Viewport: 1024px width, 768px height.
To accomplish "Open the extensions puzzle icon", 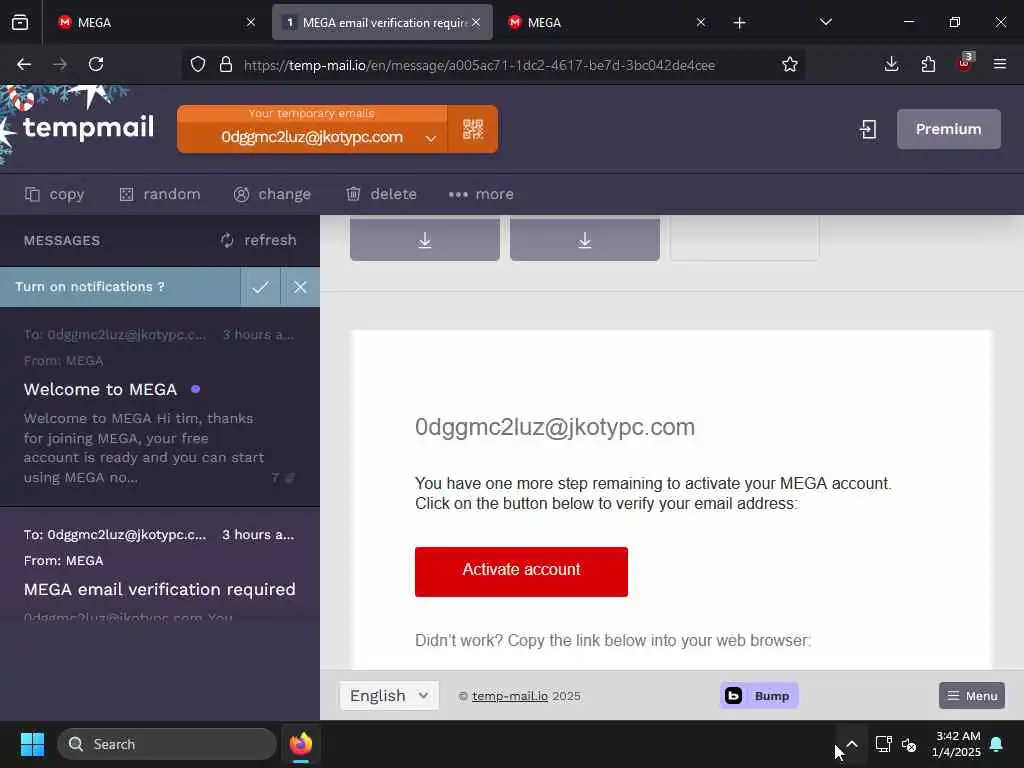I will point(928,64).
